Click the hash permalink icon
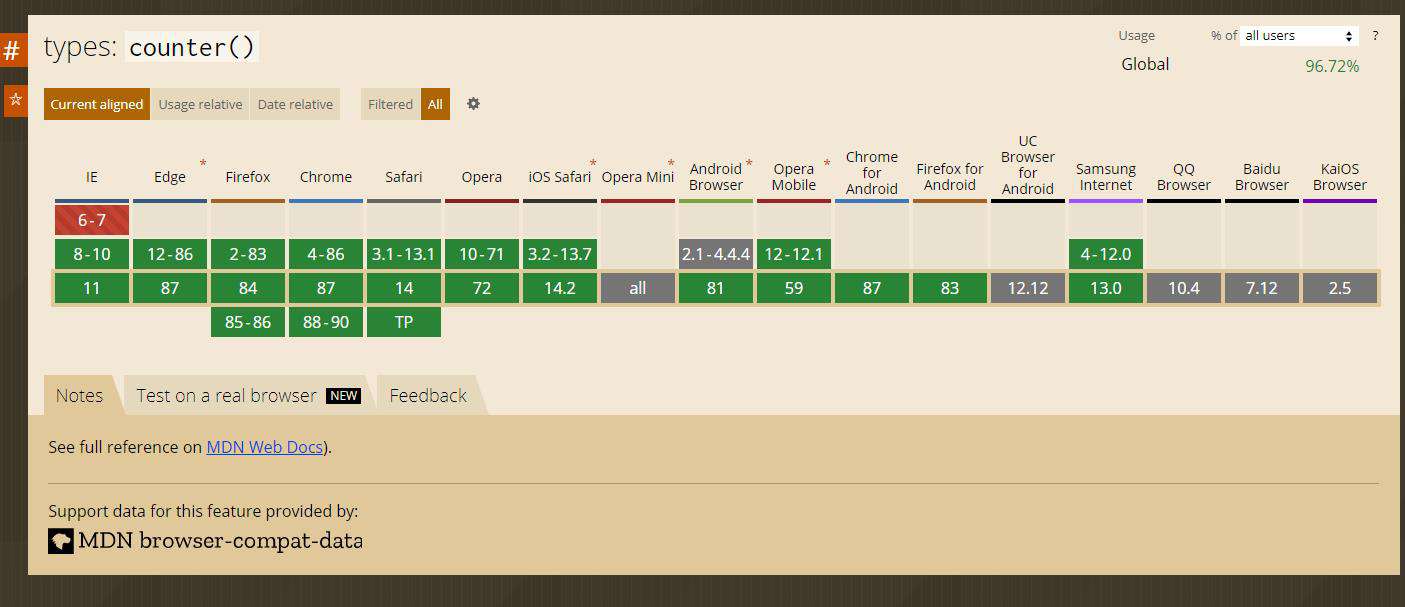This screenshot has height=607, width=1405. (x=12, y=50)
